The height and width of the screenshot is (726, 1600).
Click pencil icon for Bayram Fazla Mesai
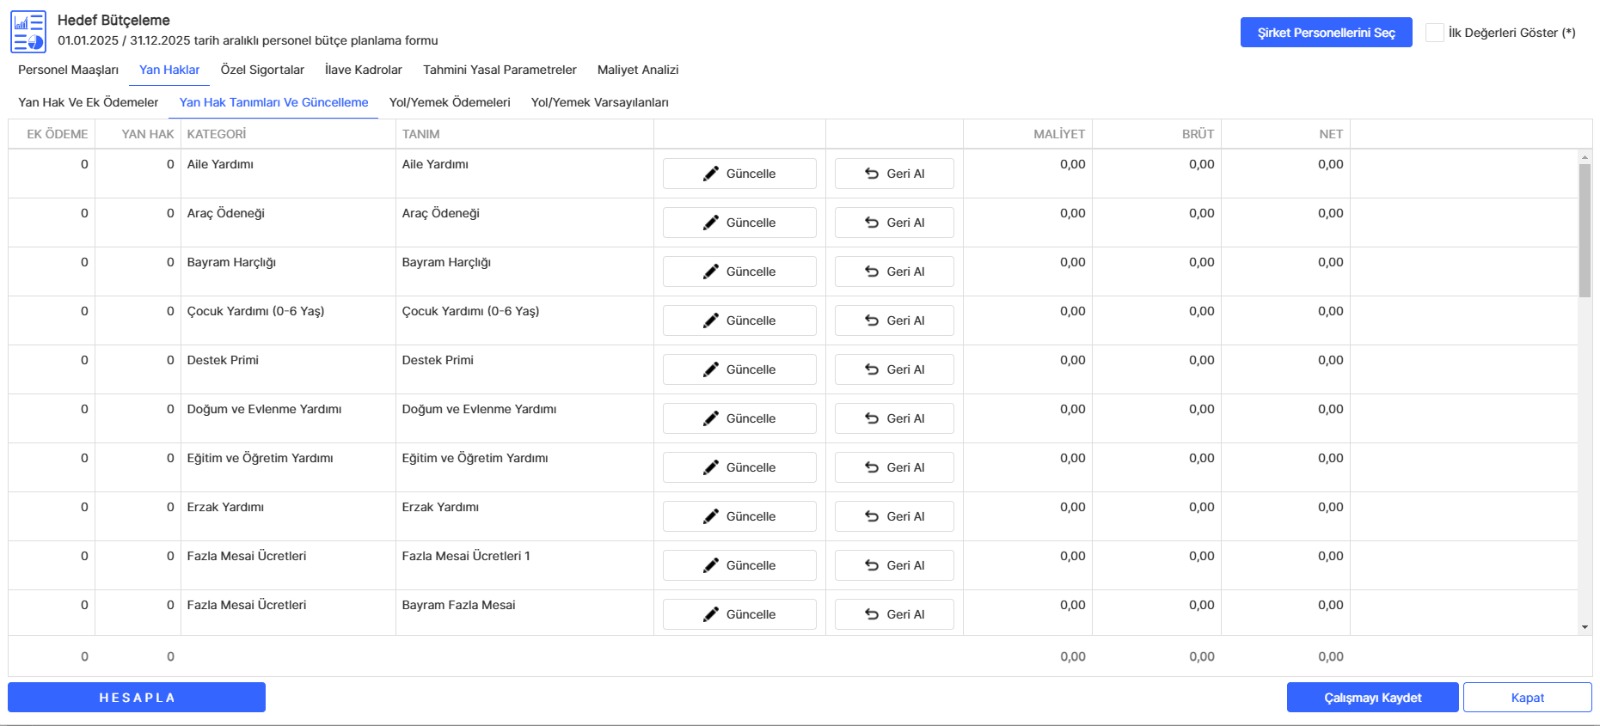[x=710, y=615]
